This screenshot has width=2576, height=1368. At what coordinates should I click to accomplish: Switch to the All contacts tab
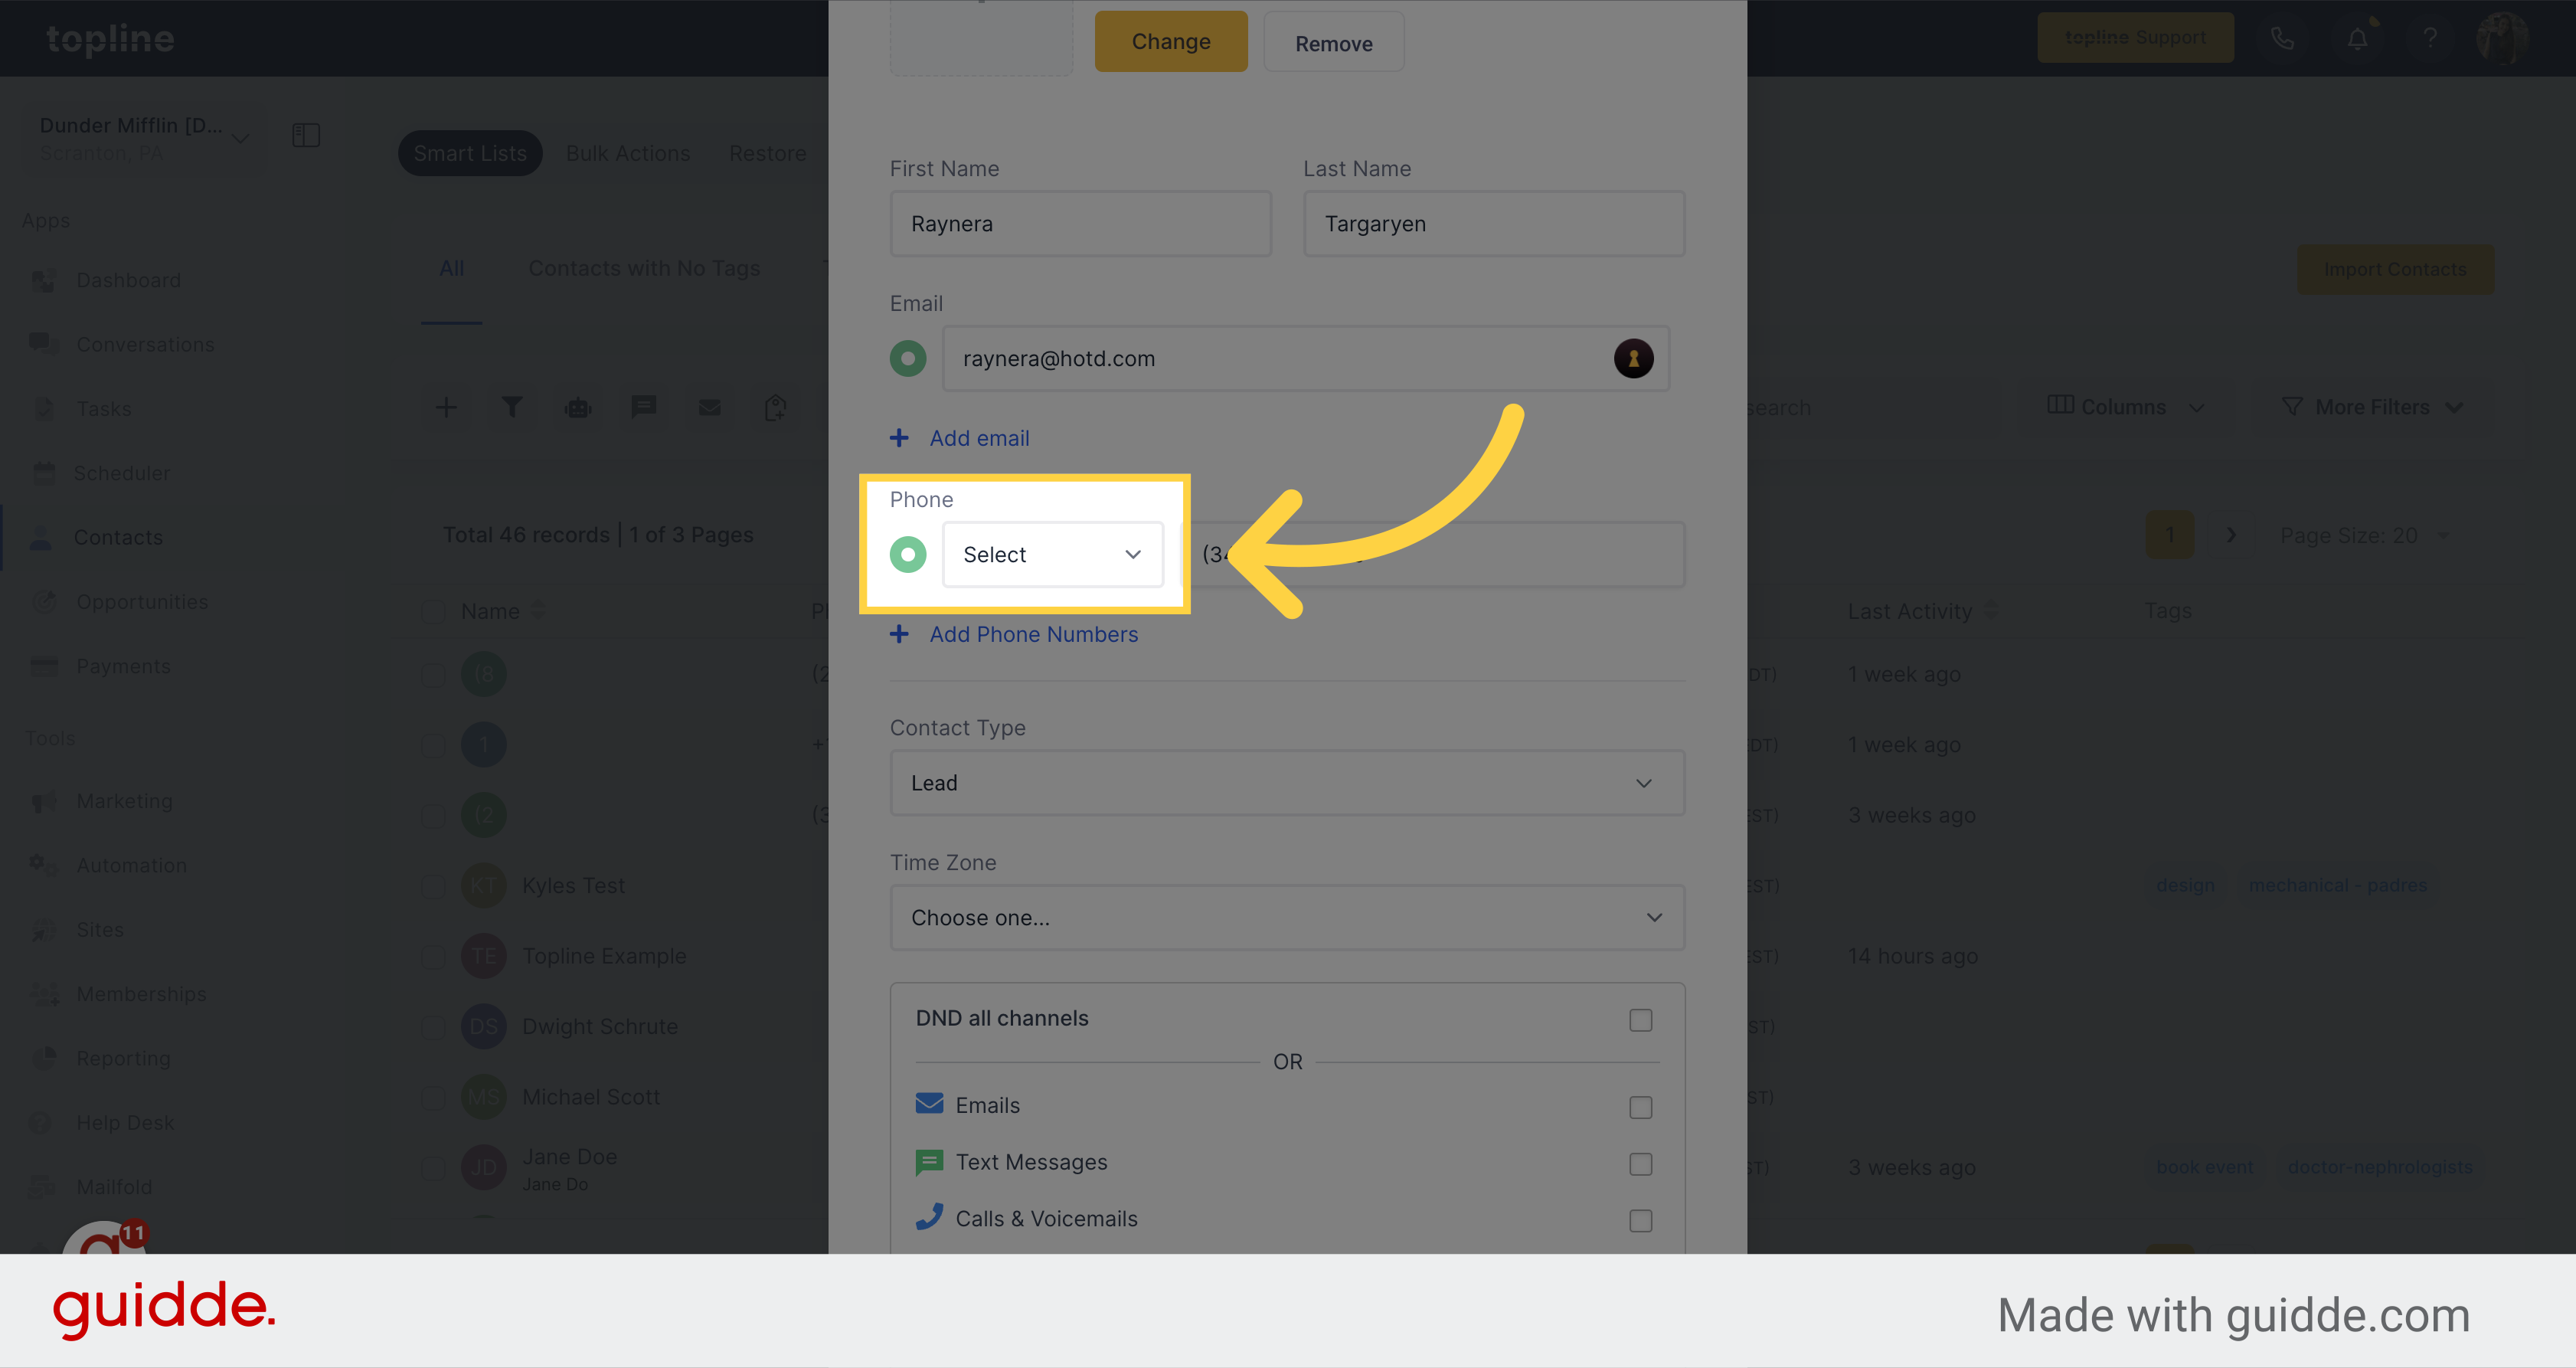(x=448, y=266)
